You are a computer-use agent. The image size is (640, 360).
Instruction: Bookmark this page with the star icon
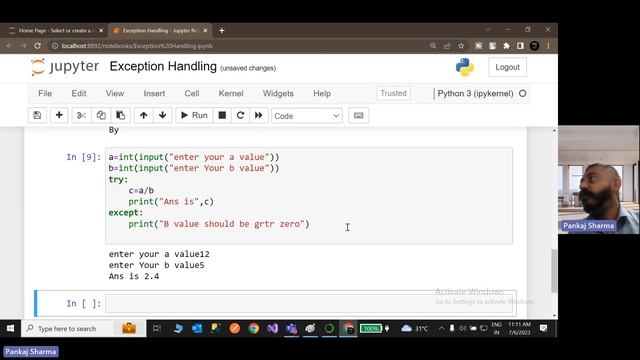461,46
